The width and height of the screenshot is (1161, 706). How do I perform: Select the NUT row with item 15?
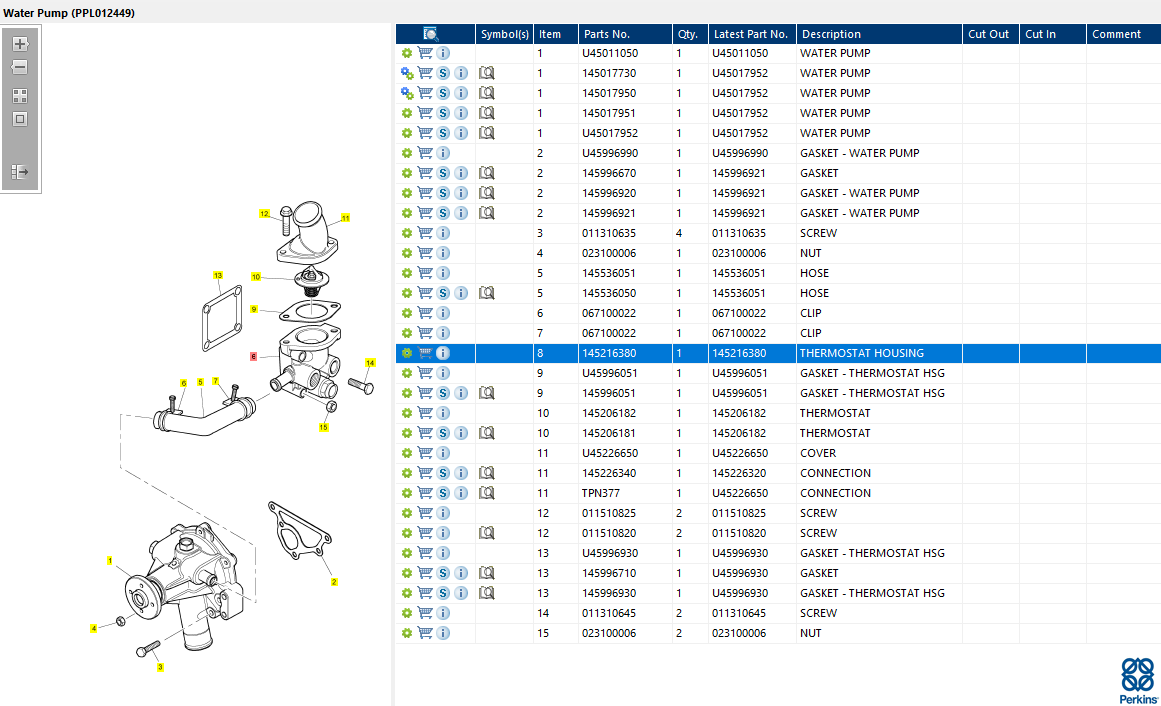coord(778,633)
